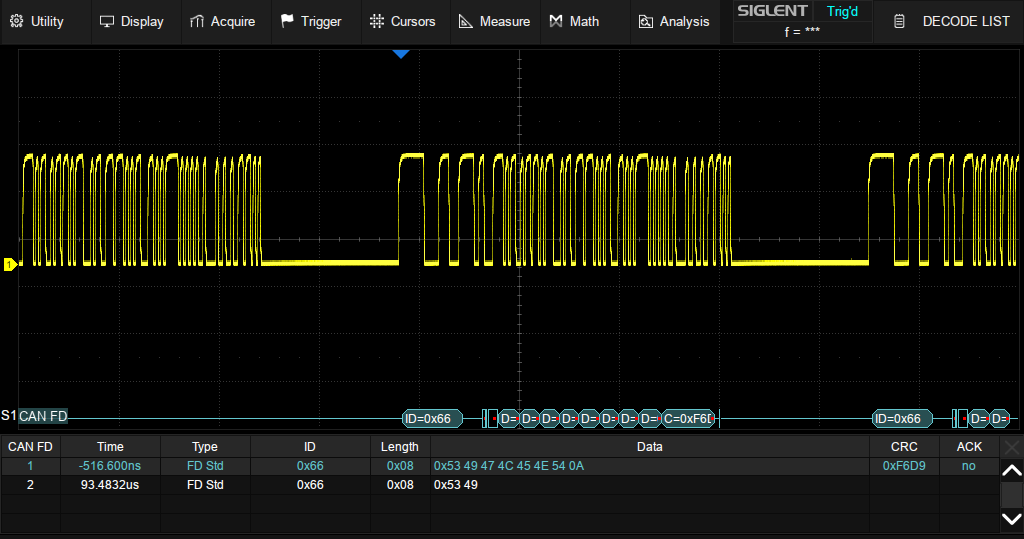Viewport: 1024px width, 539px height.
Task: Open the Cursors menu
Action: pos(402,21)
